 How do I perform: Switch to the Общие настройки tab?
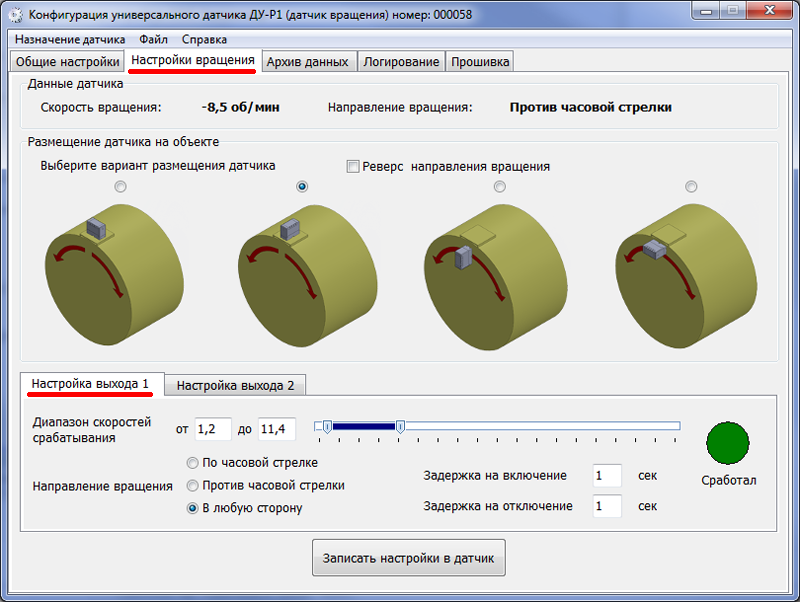pos(67,62)
